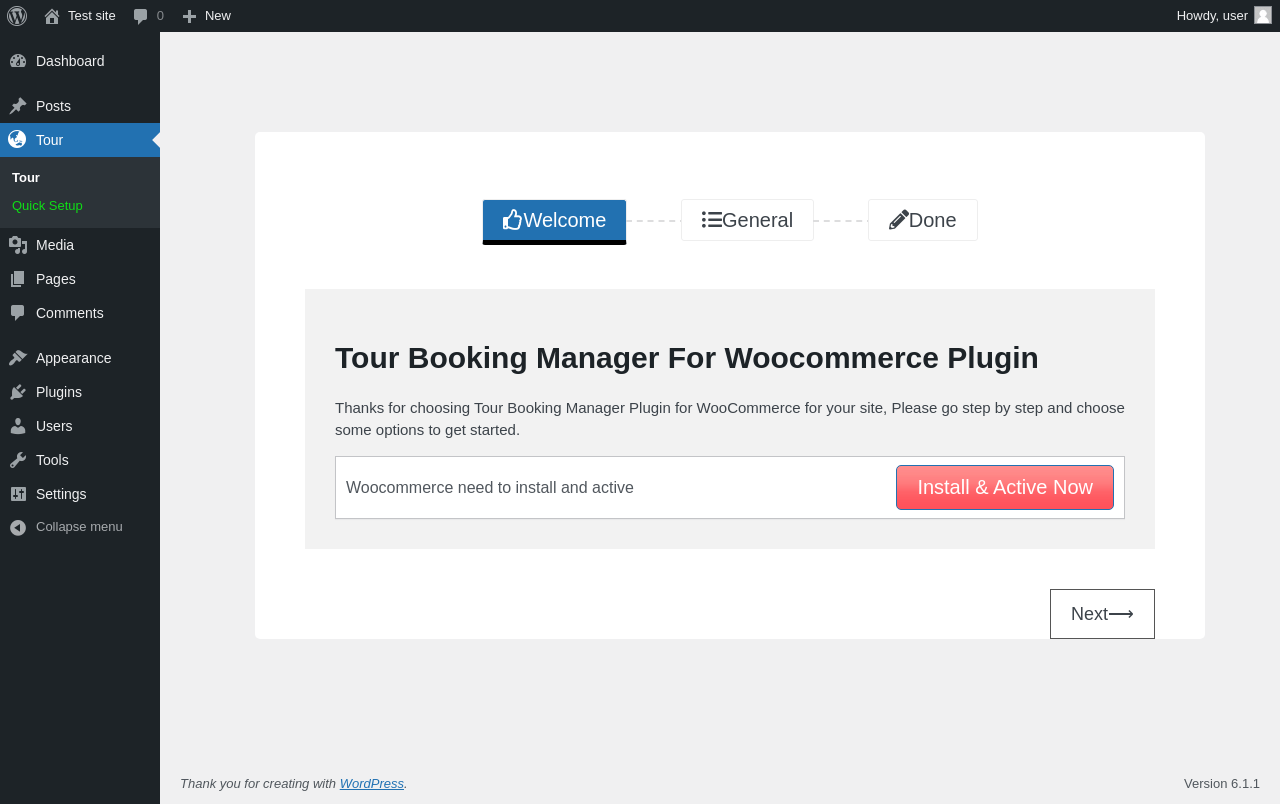This screenshot has height=804, width=1280.
Task: Open the Pages menu item
Action: [80, 279]
